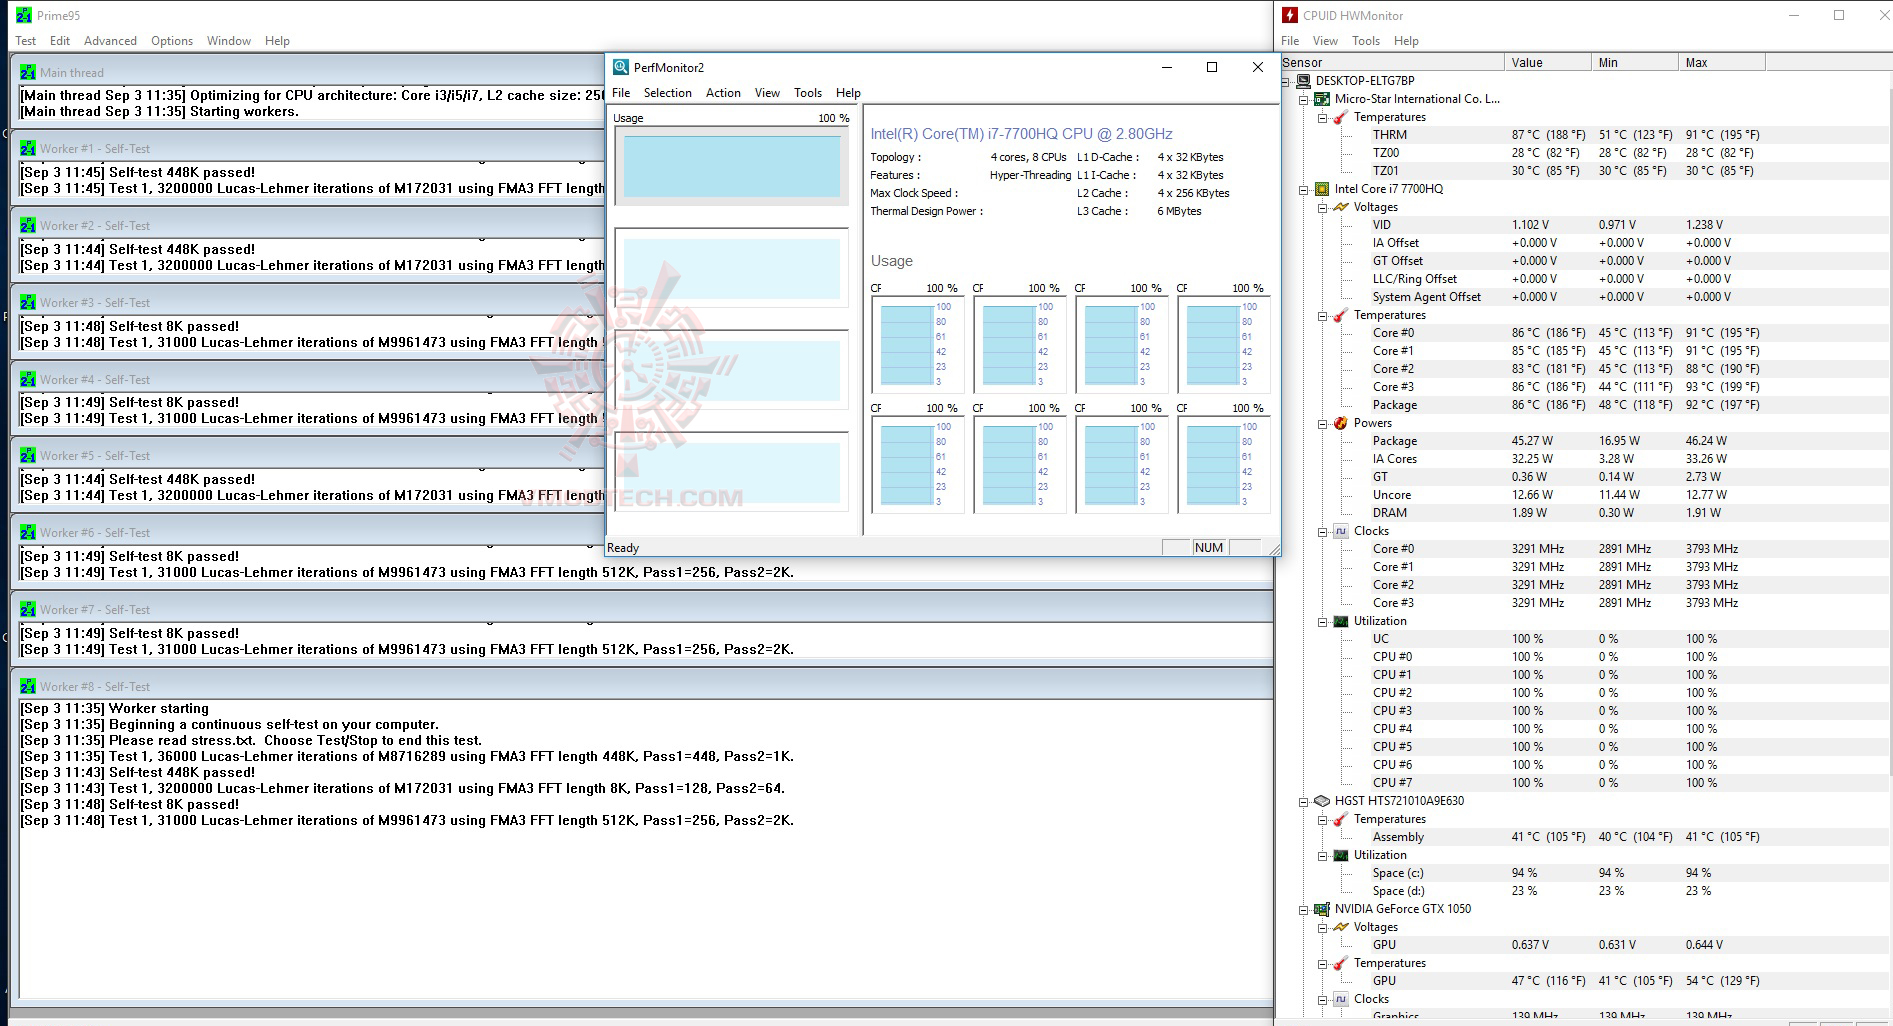Click the PerfMonitor2 magnifier icon in title bar
The height and width of the screenshot is (1026, 1893).
click(621, 67)
